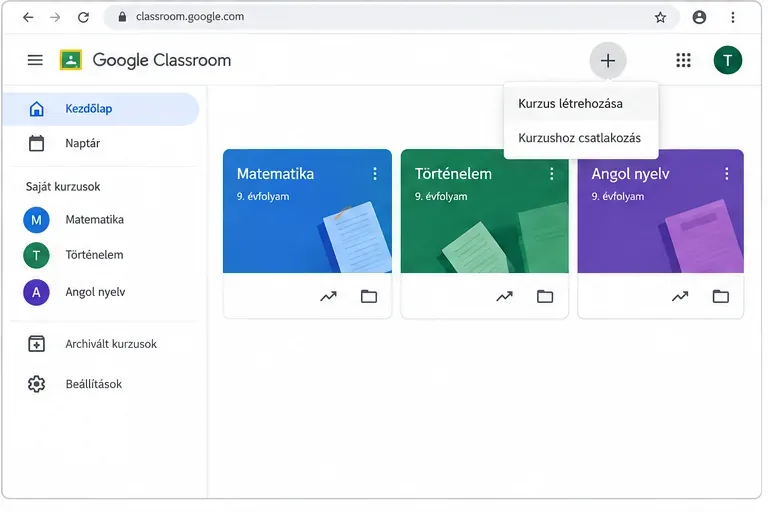Click the classroom.google.com address bar
The image size is (768, 512).
(x=391, y=17)
